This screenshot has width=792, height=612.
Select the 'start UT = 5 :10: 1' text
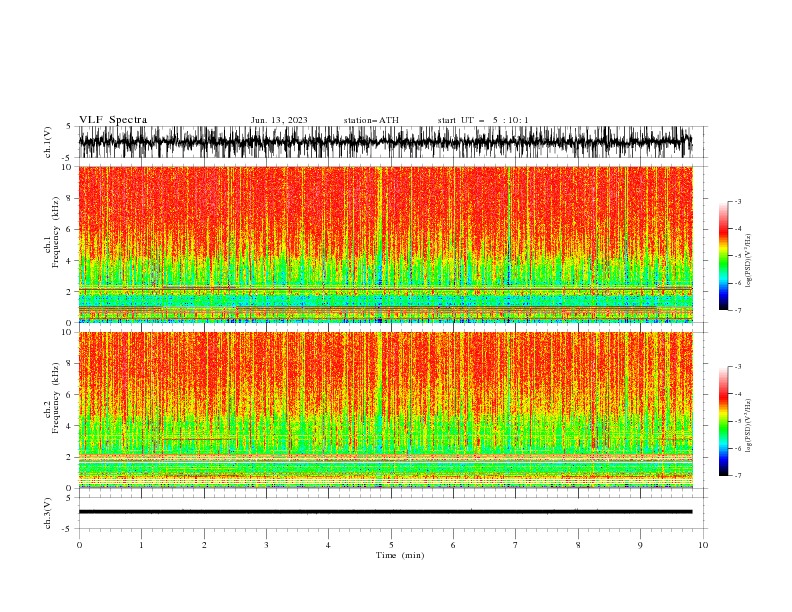coord(483,120)
